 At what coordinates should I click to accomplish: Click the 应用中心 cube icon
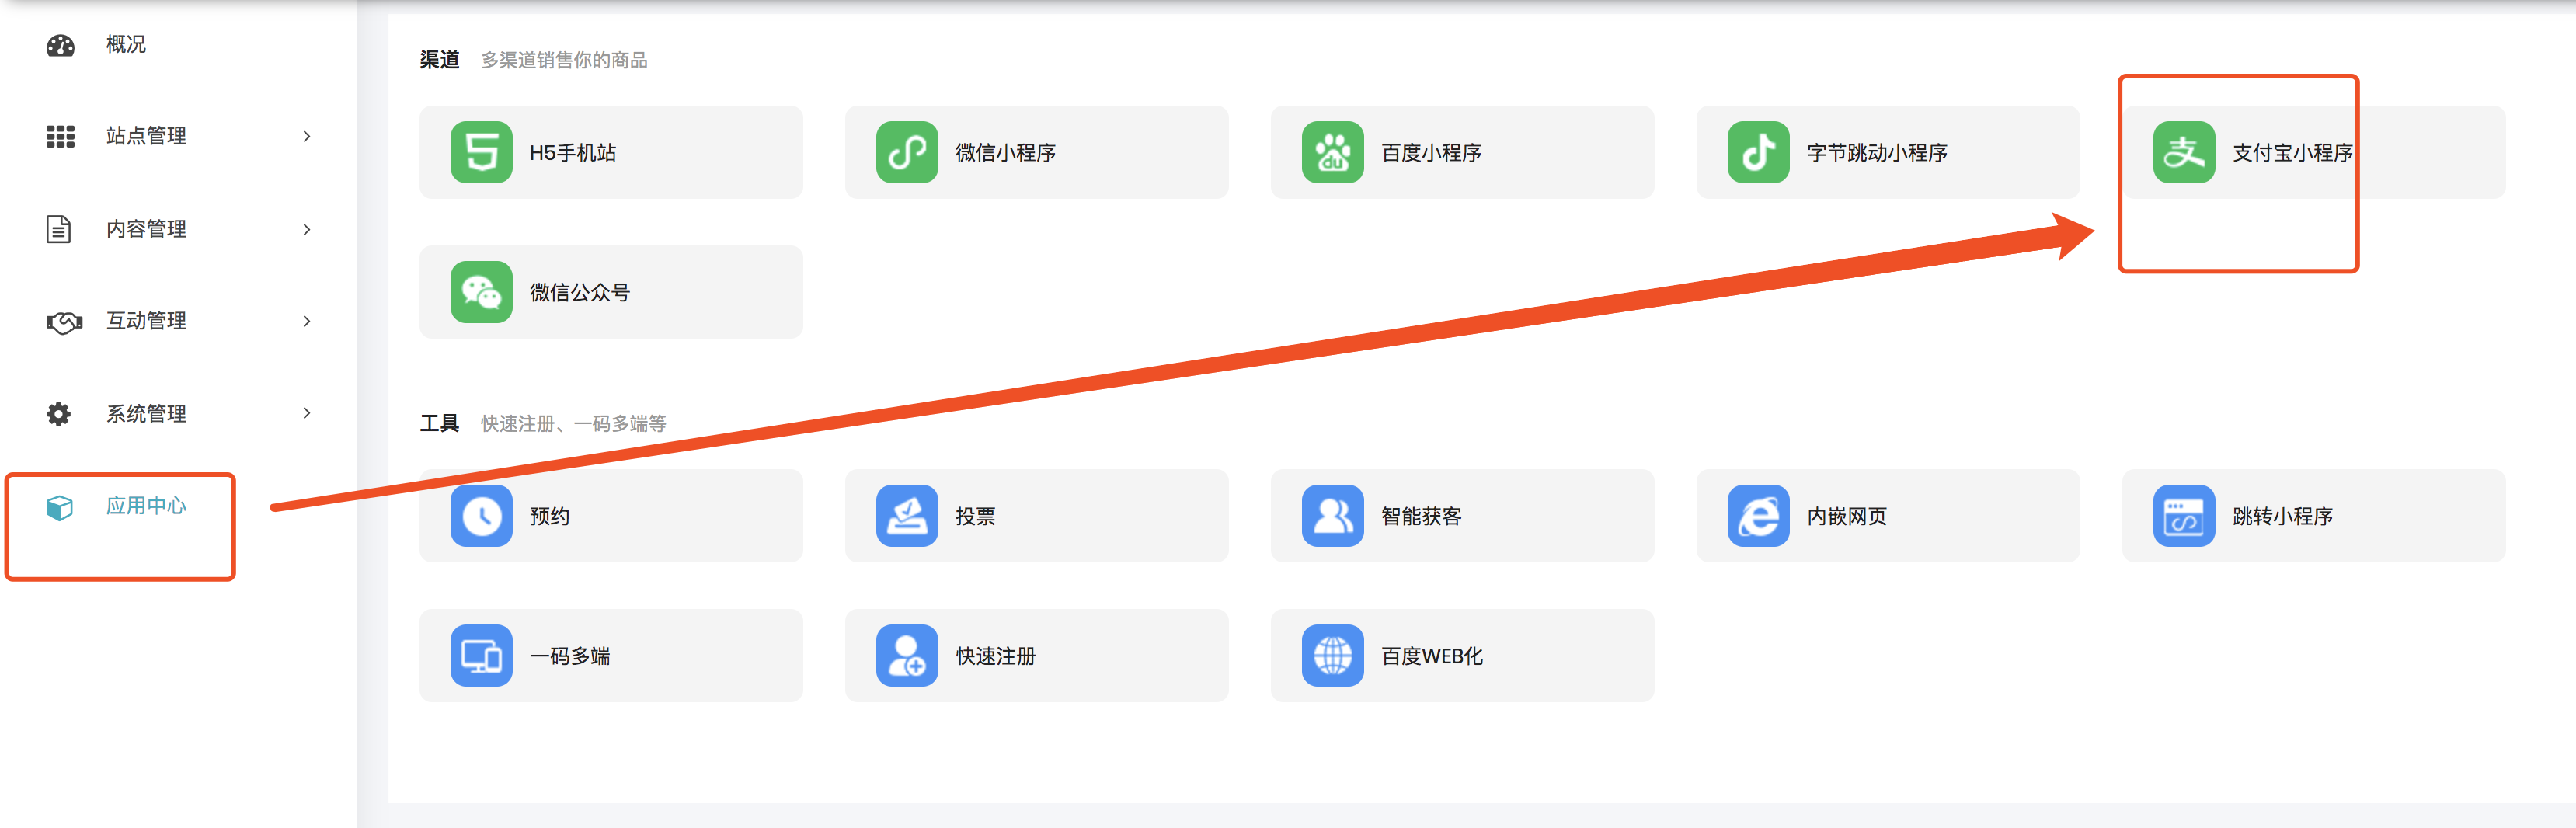pos(59,507)
